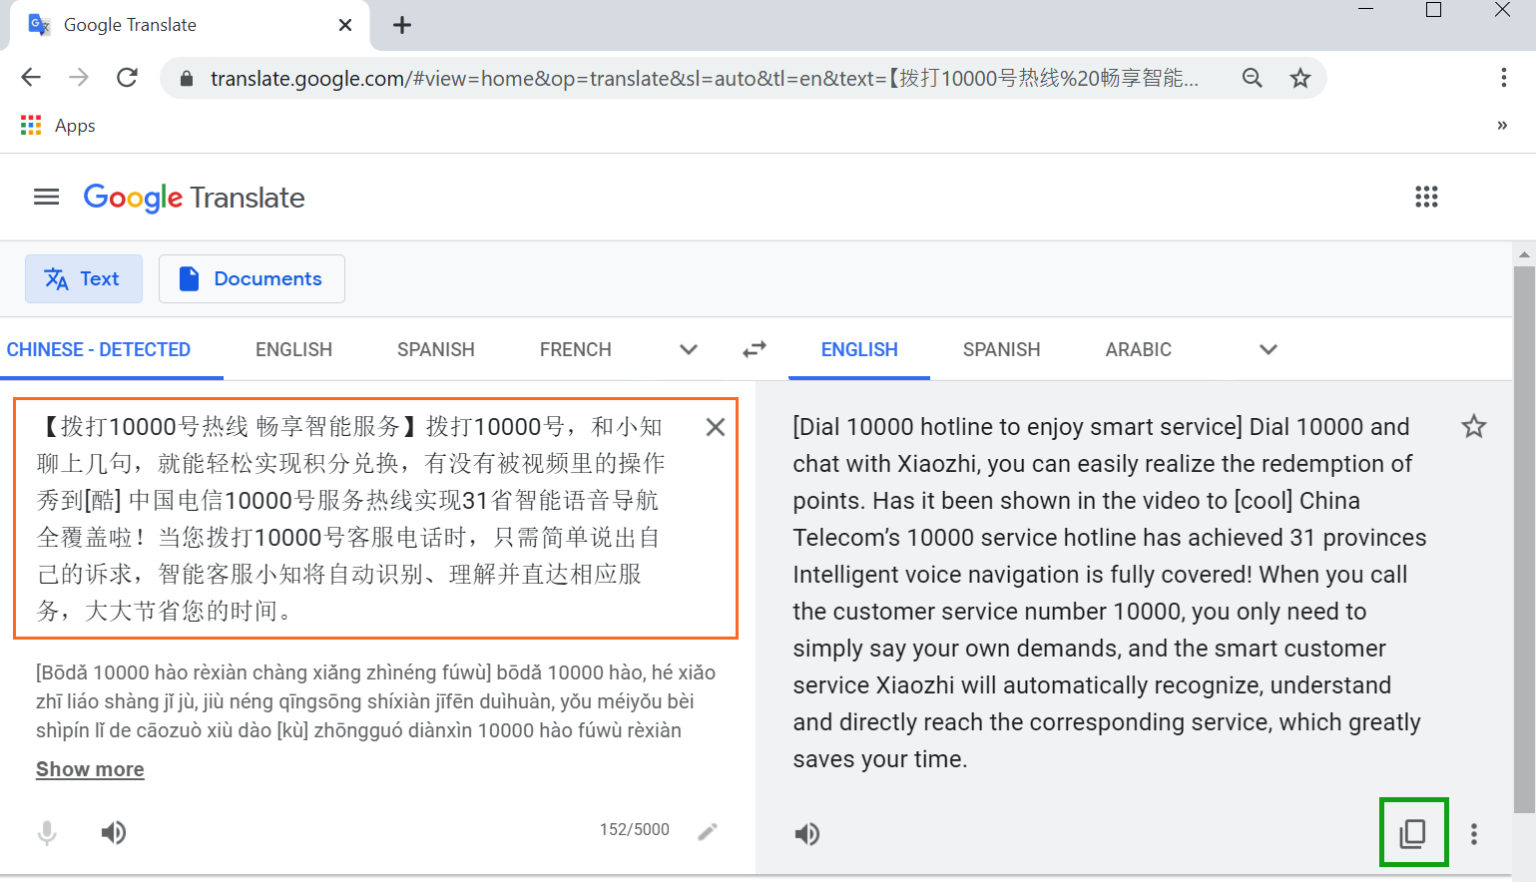Expand the source language list
Image resolution: width=1536 pixels, height=882 pixels.
[688, 349]
